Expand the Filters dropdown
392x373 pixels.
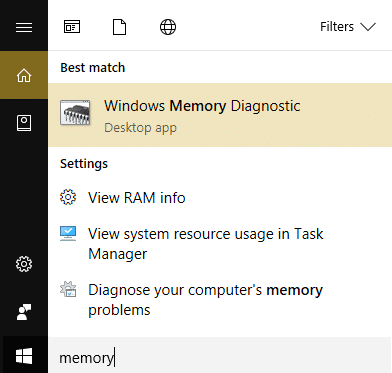tap(348, 27)
